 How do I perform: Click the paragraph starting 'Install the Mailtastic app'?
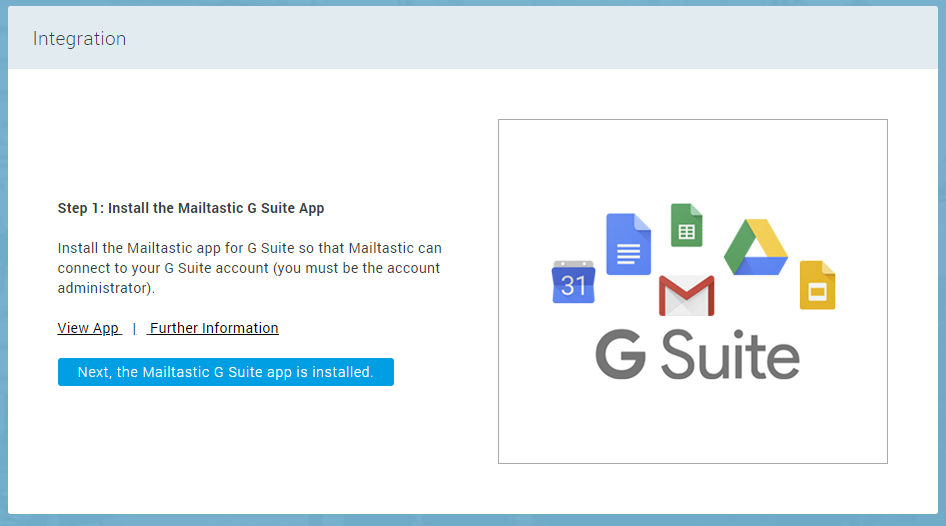pos(249,268)
